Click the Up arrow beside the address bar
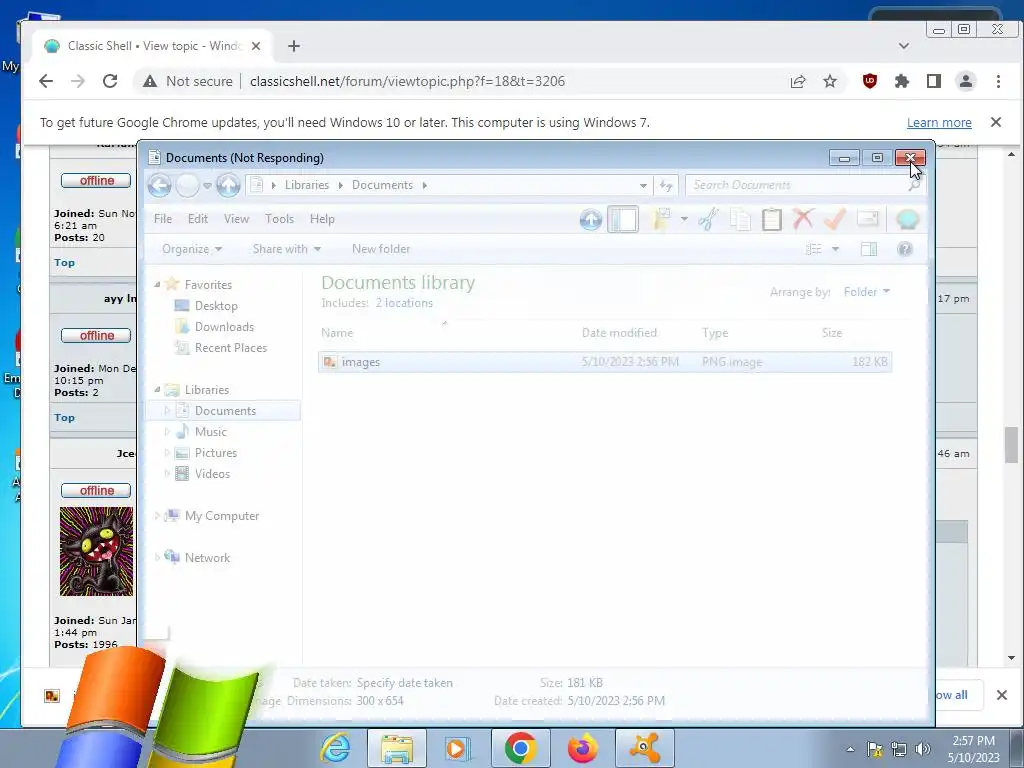This screenshot has width=1024, height=768. (x=229, y=185)
